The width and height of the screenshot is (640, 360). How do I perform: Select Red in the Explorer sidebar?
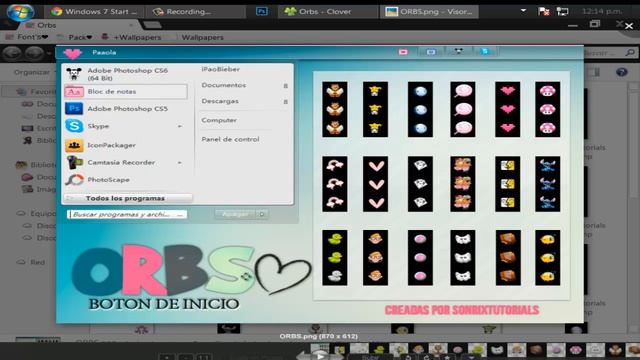click(31, 262)
